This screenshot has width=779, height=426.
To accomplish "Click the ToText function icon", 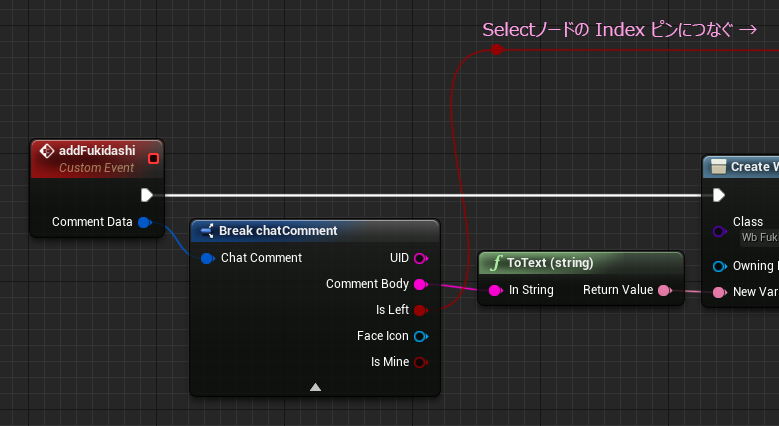I will tap(495, 262).
